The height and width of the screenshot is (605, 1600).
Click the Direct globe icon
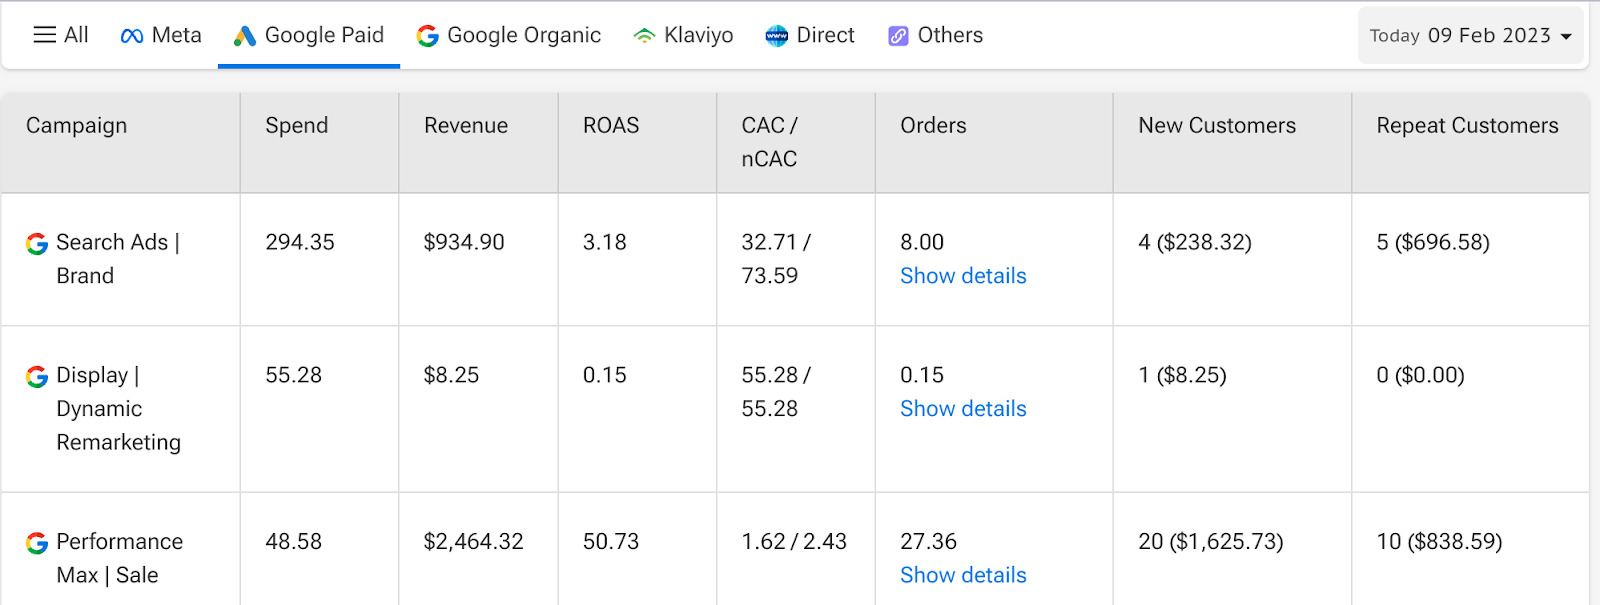point(777,36)
